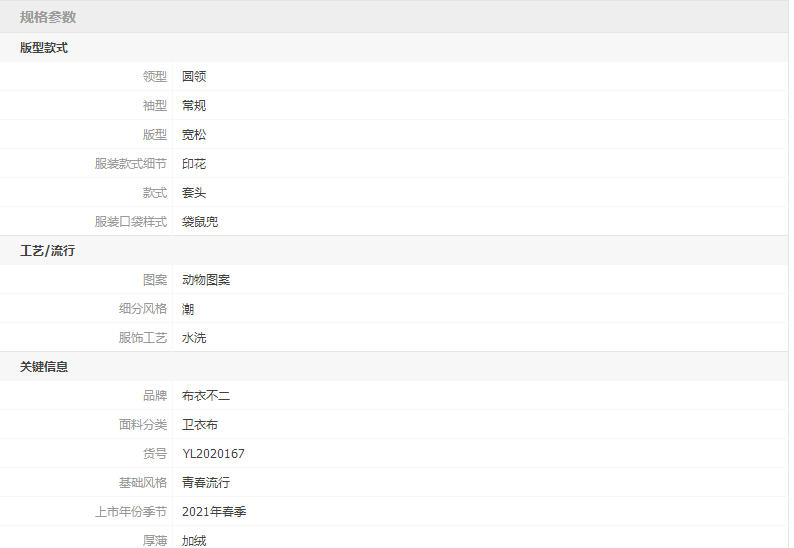The width and height of the screenshot is (794, 548).
Task: Select the 工艺/流行 section header
Action: pyautogui.click(x=47, y=250)
